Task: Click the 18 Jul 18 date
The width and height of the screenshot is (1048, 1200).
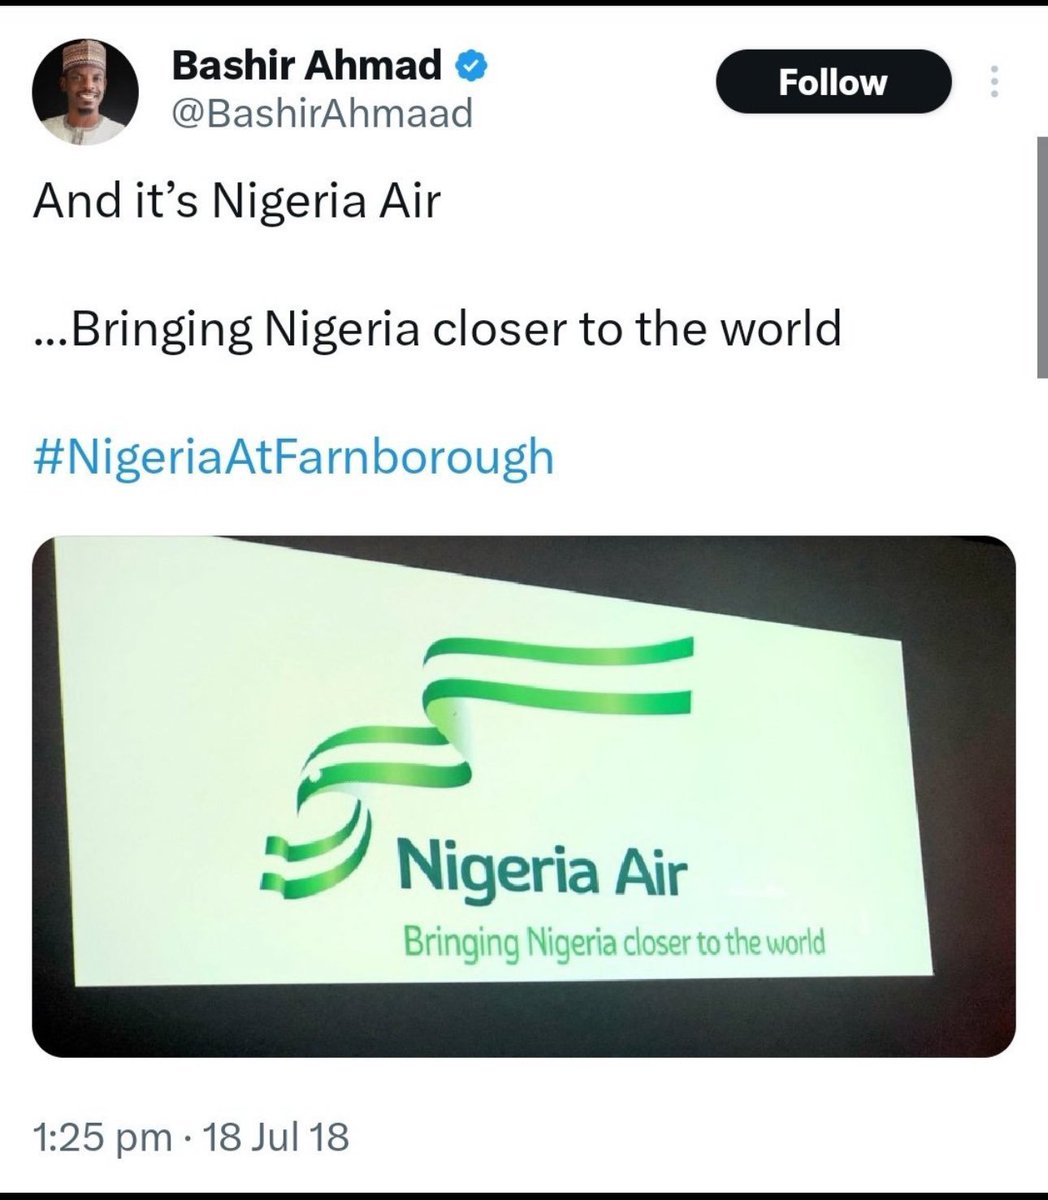Action: coord(276,1137)
